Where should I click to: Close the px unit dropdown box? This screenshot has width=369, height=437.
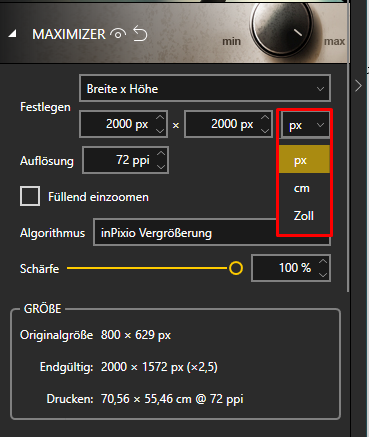pyautogui.click(x=305, y=125)
